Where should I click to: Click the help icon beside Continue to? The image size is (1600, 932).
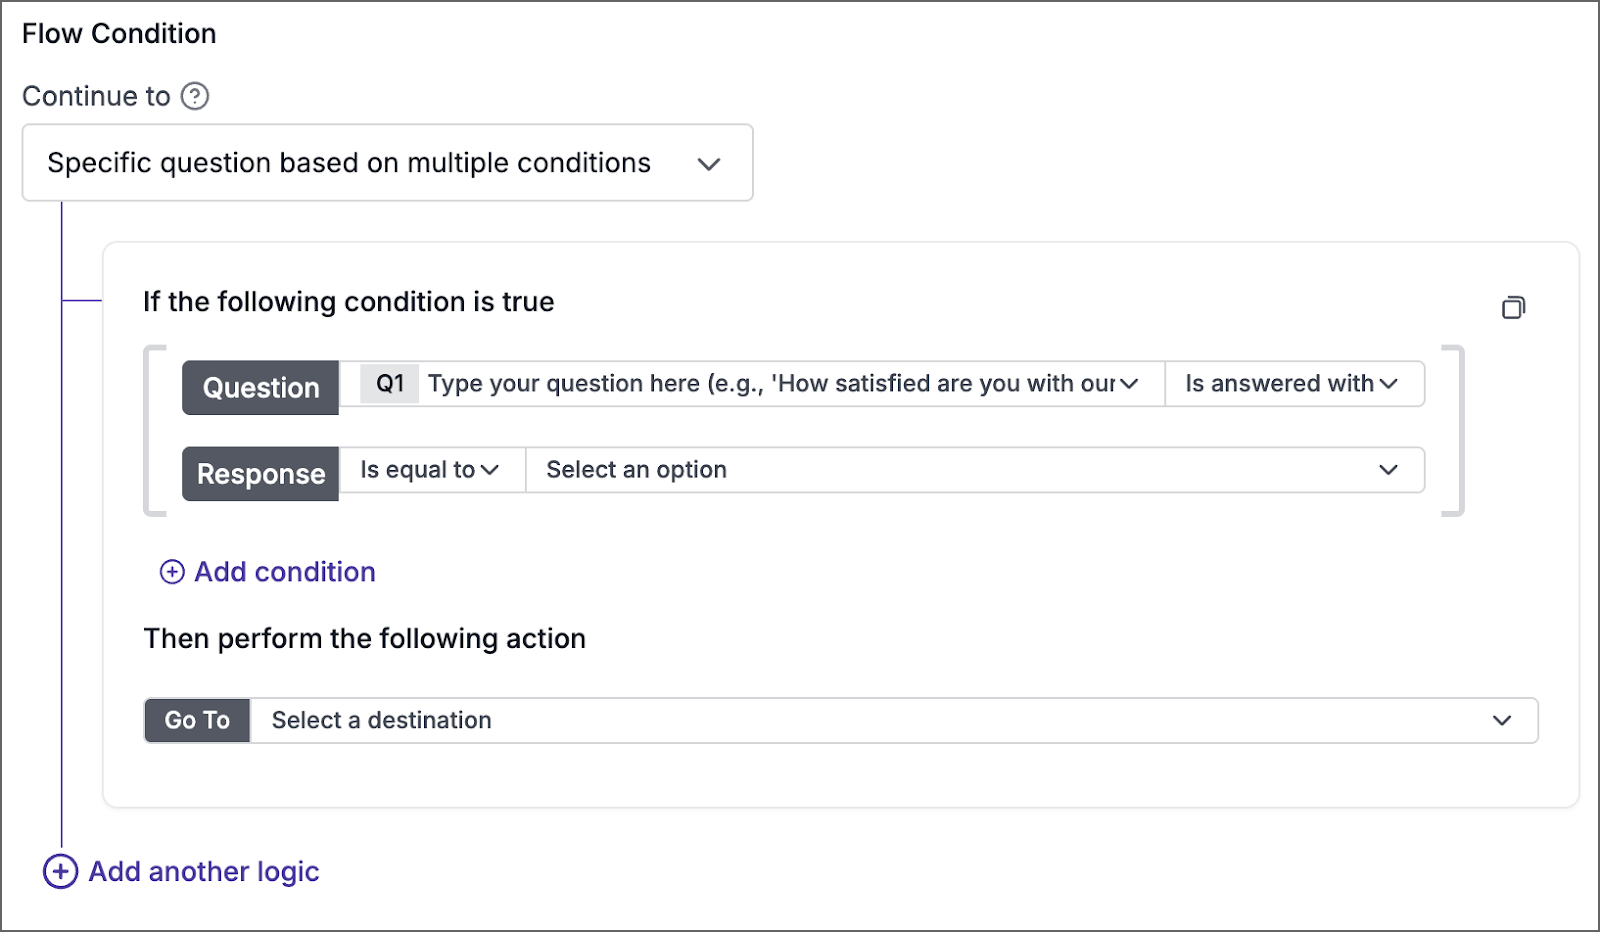(x=197, y=96)
